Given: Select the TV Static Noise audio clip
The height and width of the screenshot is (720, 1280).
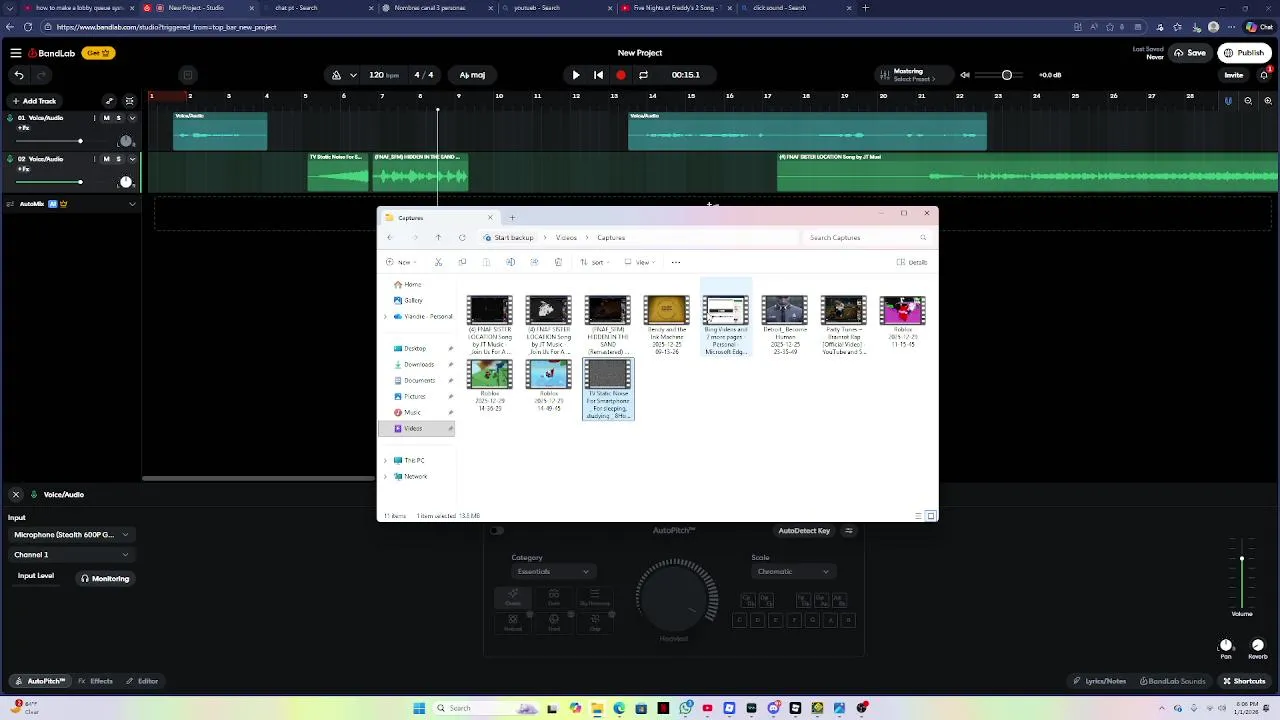Looking at the screenshot, I should (338, 171).
